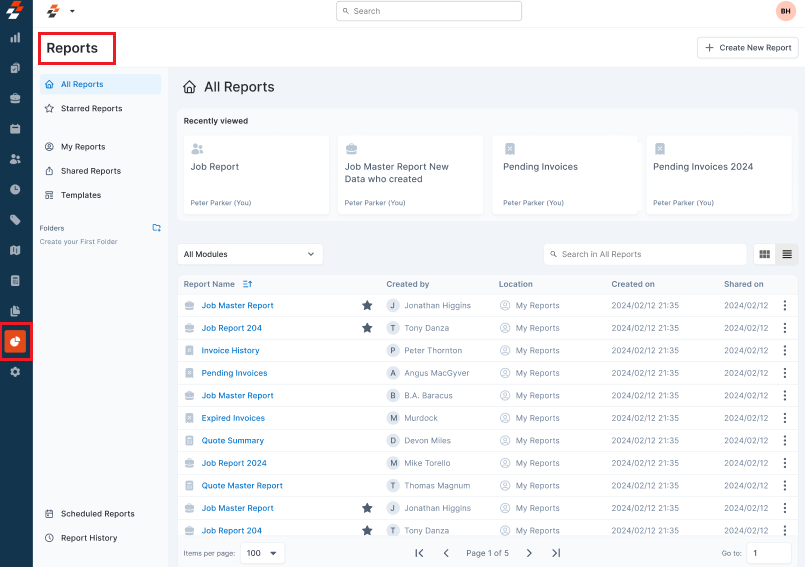This screenshot has width=805, height=567.
Task: Open Scheduled Reports in side menu
Action: coord(100,514)
